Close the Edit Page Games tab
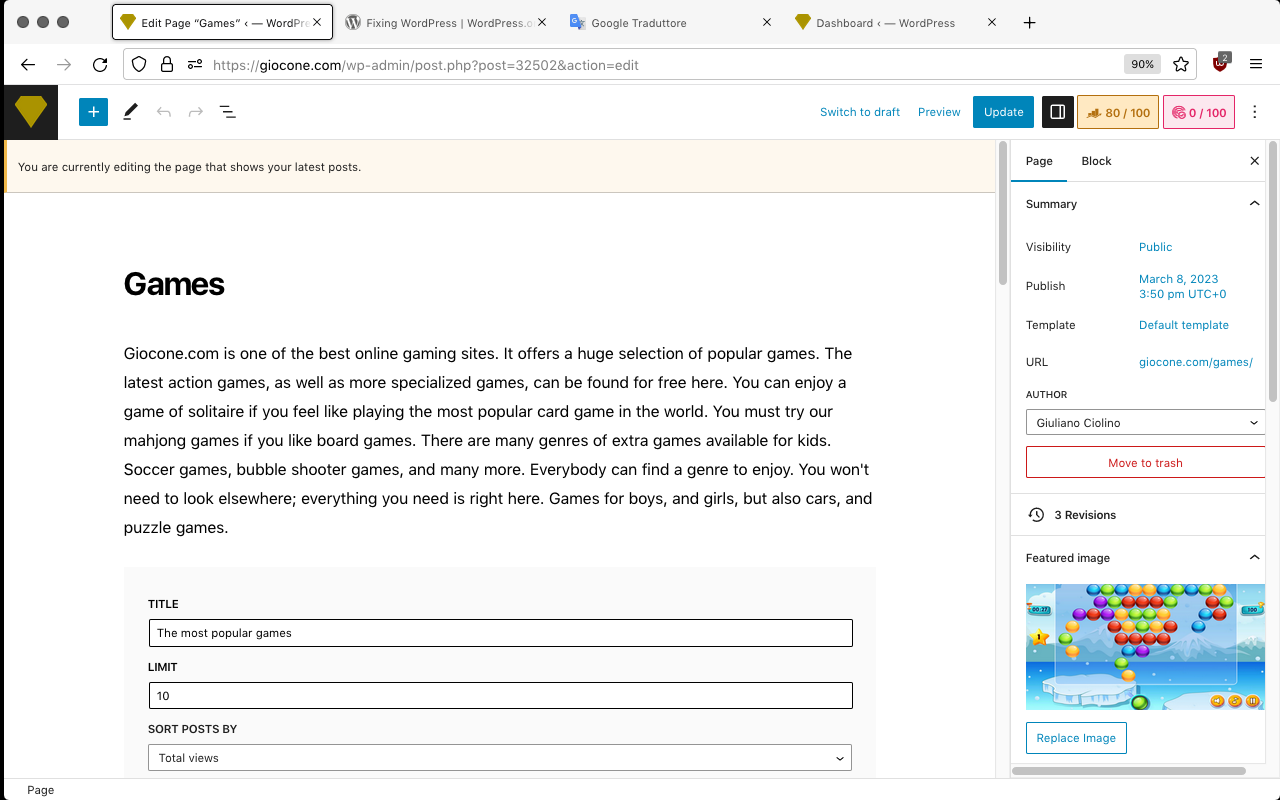This screenshot has height=800, width=1280. [x=317, y=22]
